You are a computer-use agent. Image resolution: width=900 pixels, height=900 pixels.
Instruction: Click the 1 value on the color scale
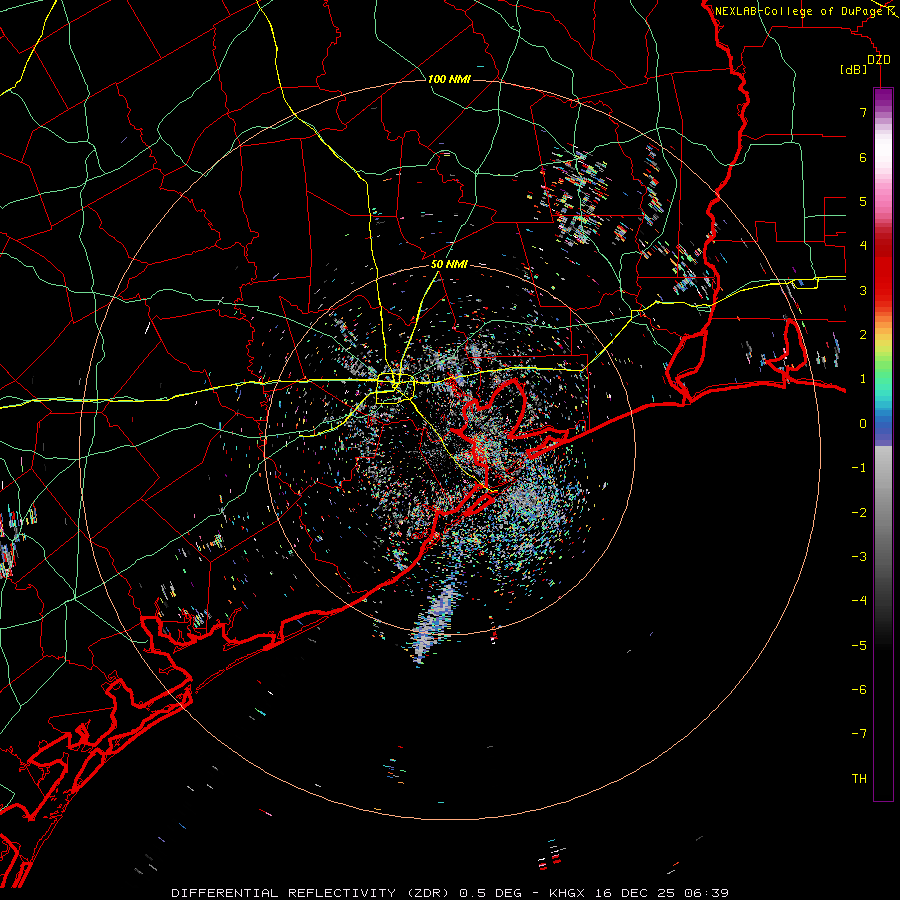[x=863, y=379]
